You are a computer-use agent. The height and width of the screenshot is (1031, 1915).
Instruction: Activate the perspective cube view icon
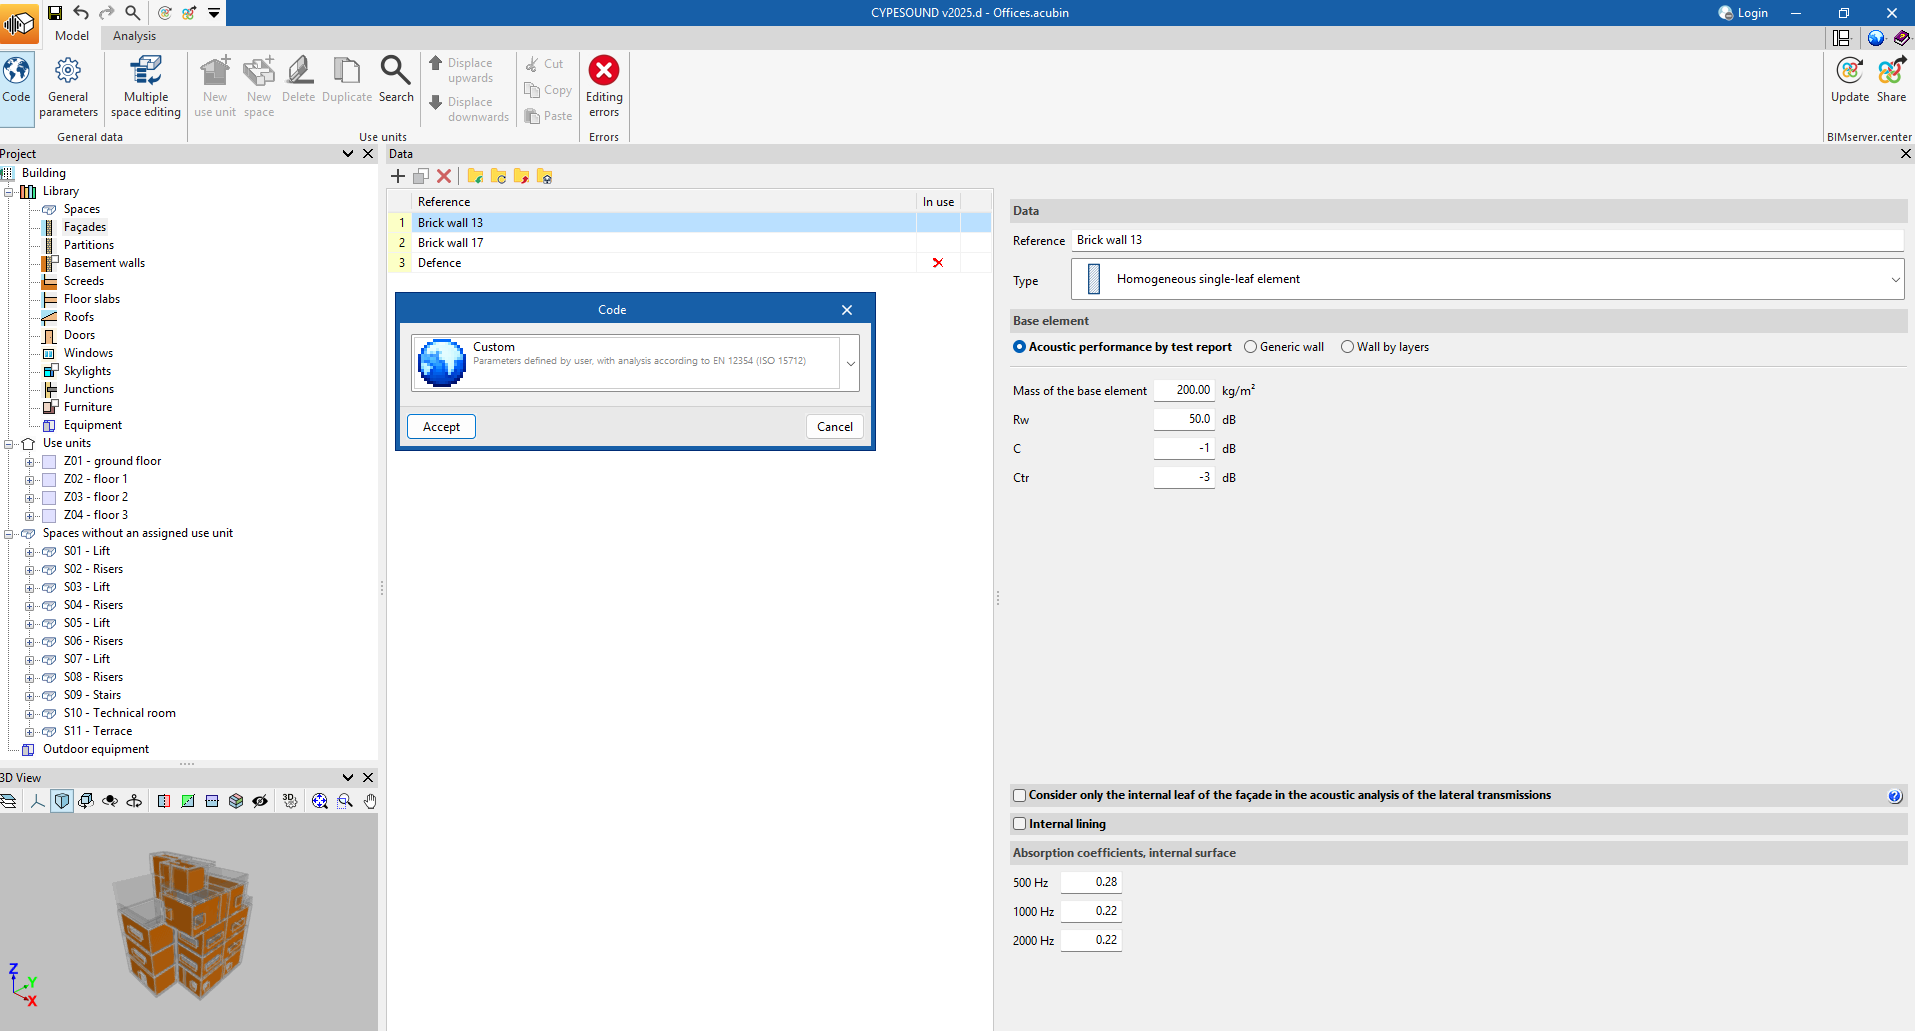click(x=62, y=801)
